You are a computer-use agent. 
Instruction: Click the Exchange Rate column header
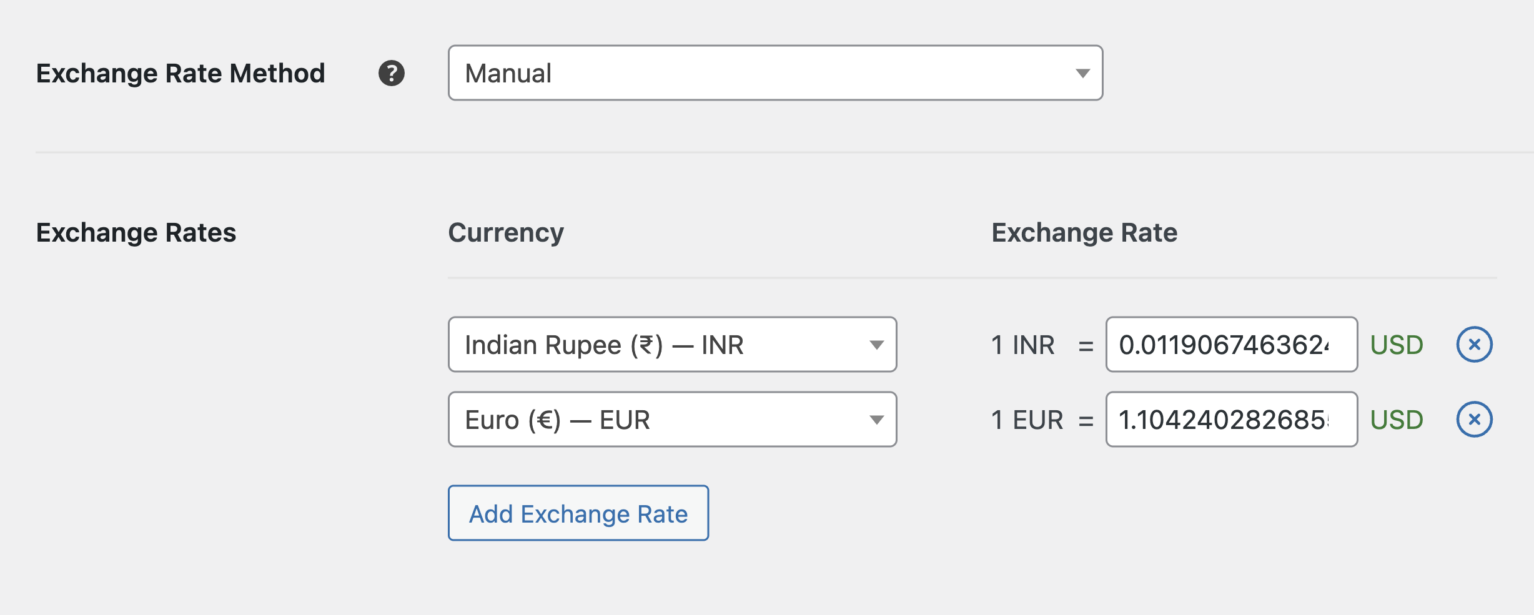click(1084, 232)
